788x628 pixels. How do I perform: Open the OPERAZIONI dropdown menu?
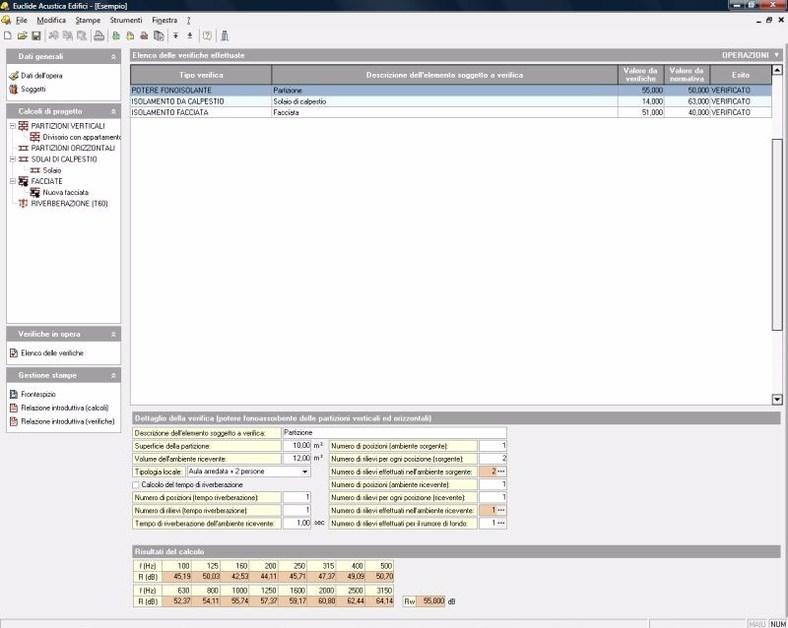click(750, 55)
